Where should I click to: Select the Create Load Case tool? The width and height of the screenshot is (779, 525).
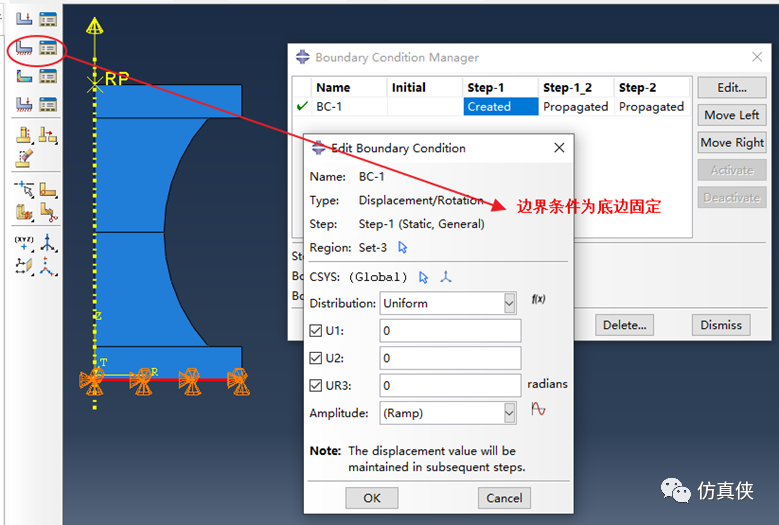click(x=24, y=104)
